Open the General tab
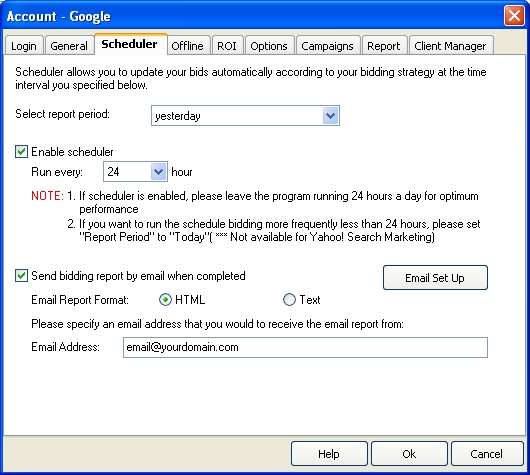530x475 pixels. (x=69, y=45)
